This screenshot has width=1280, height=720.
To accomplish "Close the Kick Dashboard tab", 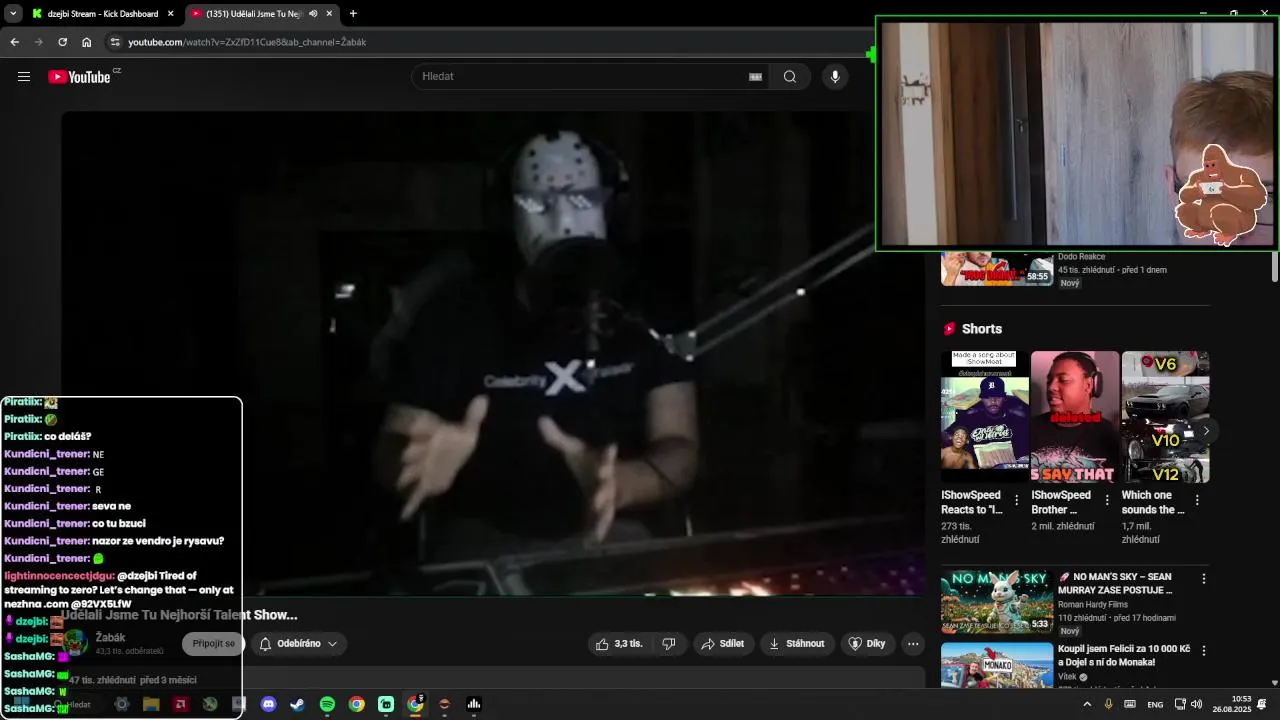I will tap(170, 14).
